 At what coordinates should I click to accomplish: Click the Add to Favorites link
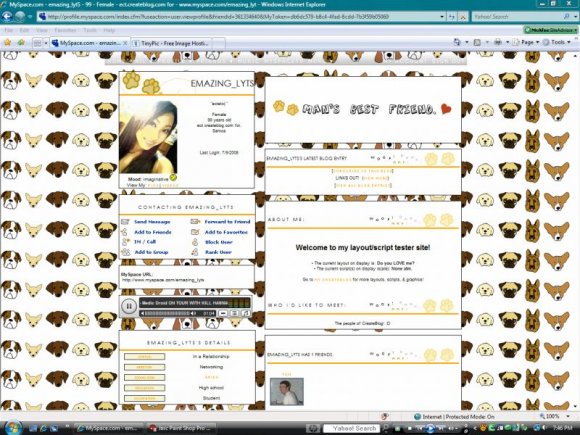226,232
